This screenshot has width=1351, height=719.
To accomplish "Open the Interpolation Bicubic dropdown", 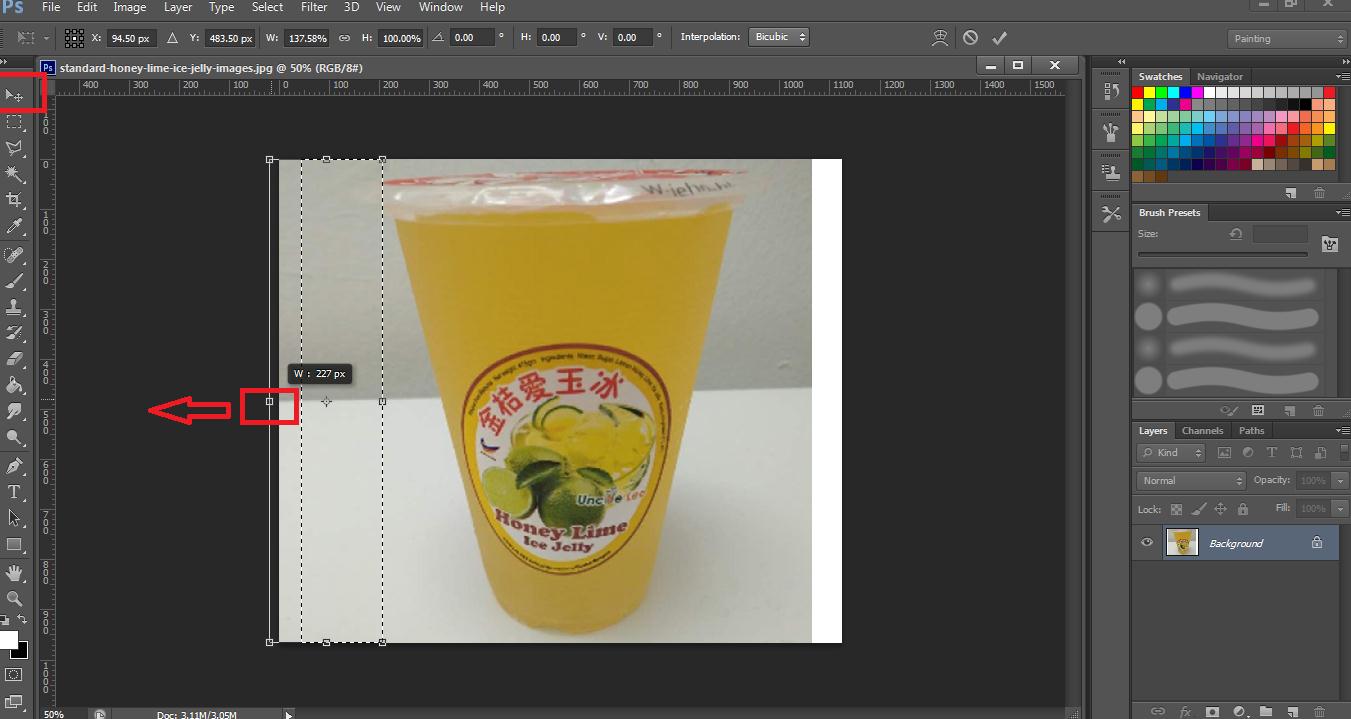I will pos(779,38).
